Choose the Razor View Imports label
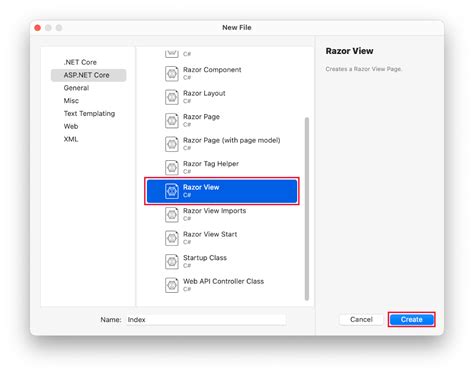The height and width of the screenshot is (375, 474). (x=215, y=211)
